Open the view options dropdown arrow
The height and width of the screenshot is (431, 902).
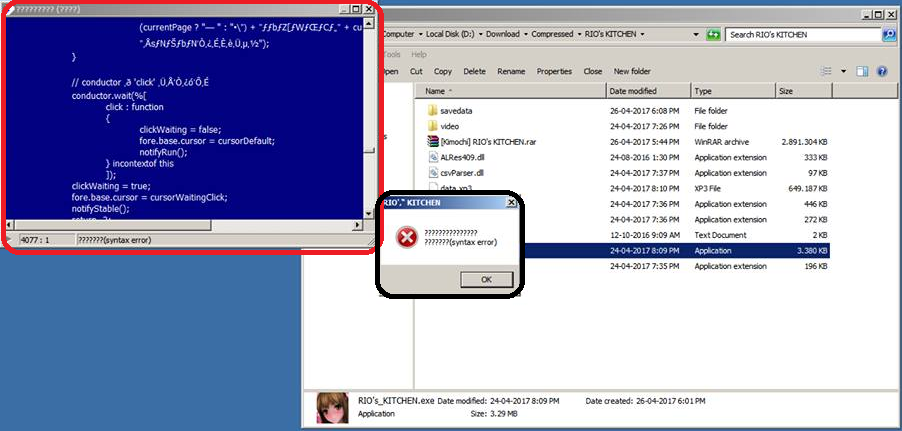843,71
